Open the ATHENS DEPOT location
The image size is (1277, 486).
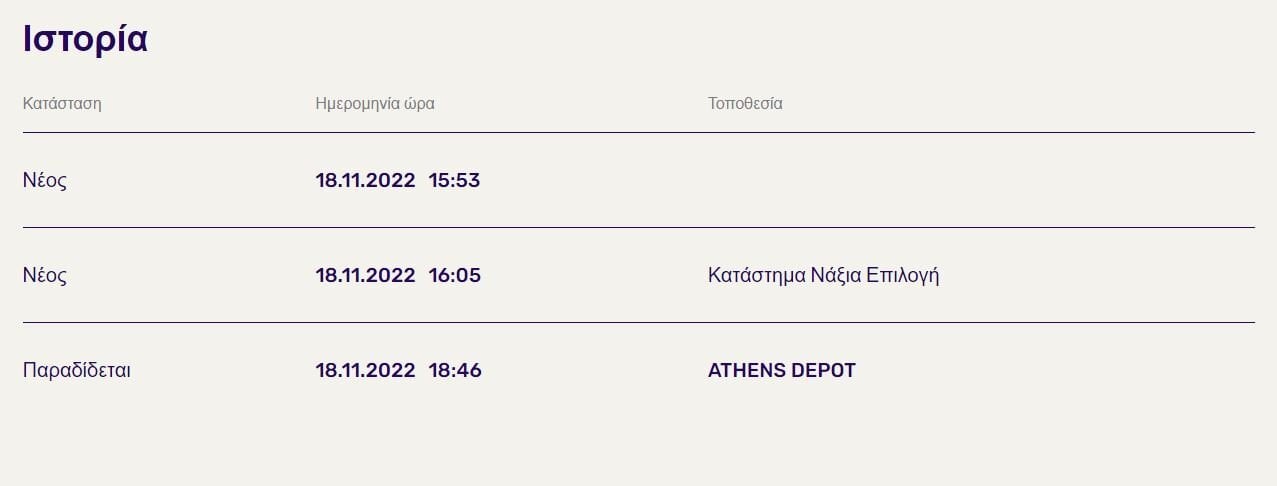(x=782, y=370)
